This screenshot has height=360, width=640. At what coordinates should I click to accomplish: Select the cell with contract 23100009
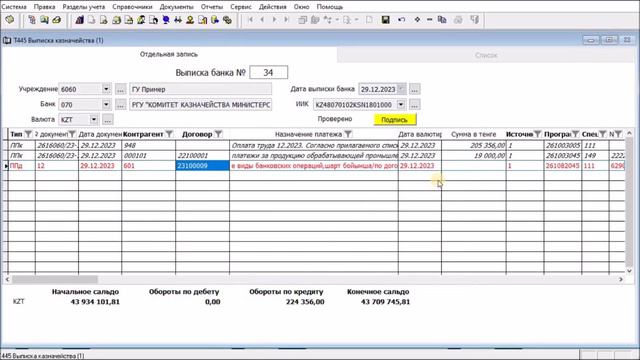click(202, 166)
